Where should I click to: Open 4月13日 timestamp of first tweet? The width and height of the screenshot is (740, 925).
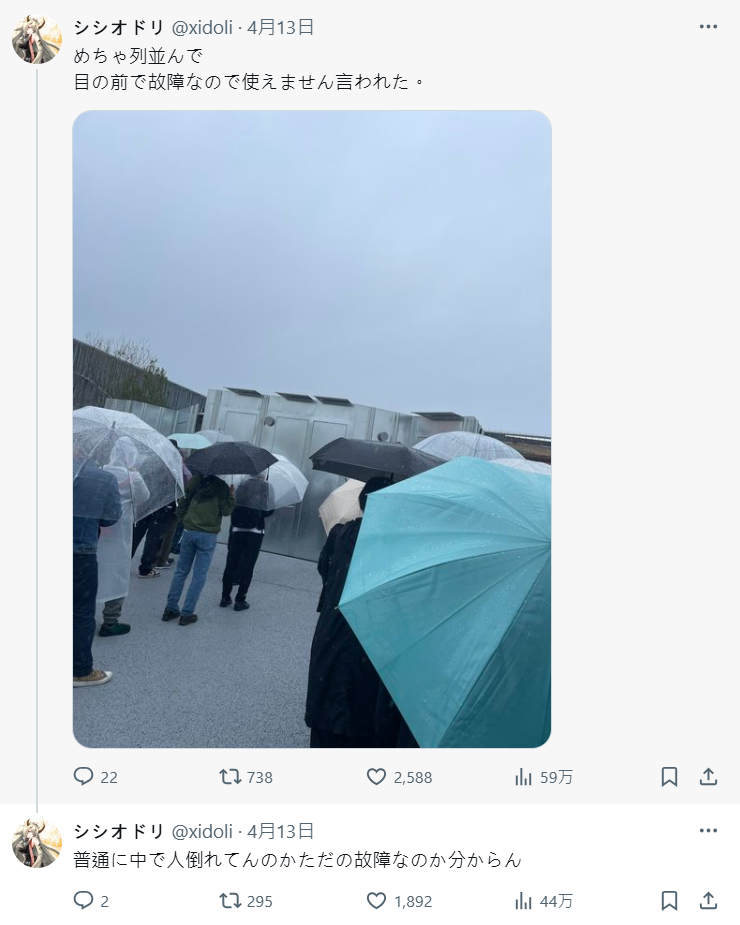pos(280,27)
